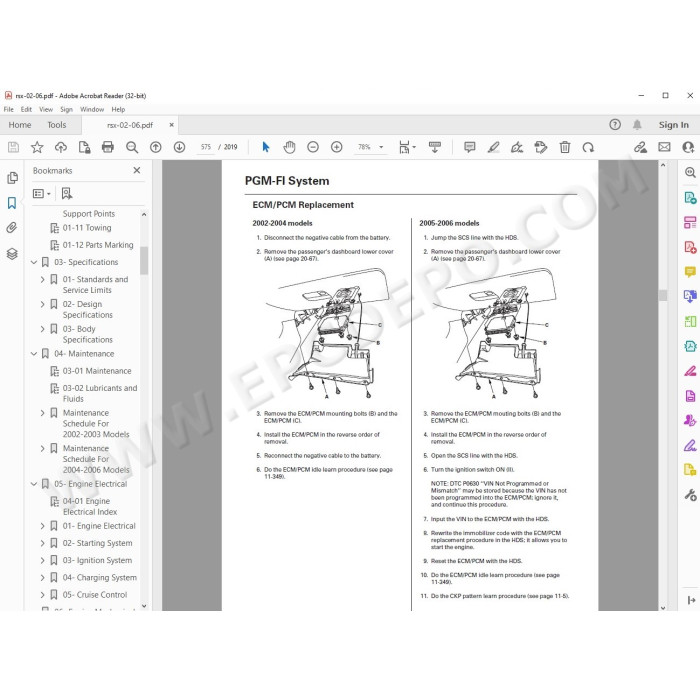Click the Save file icon

pos(13,147)
